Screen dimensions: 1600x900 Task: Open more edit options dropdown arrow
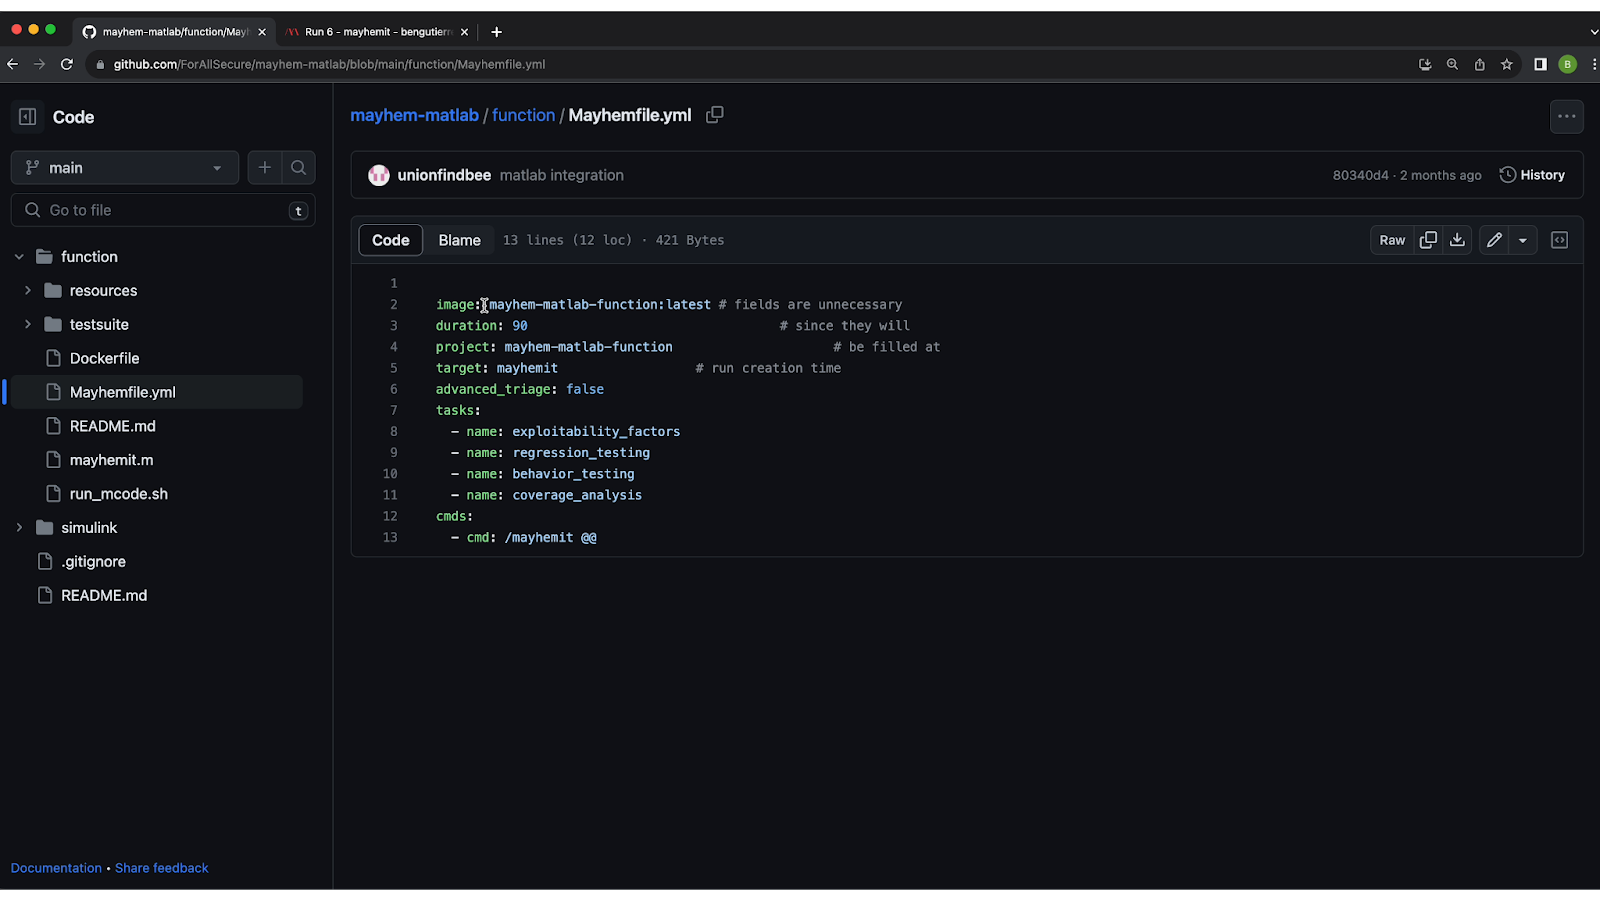point(1523,240)
